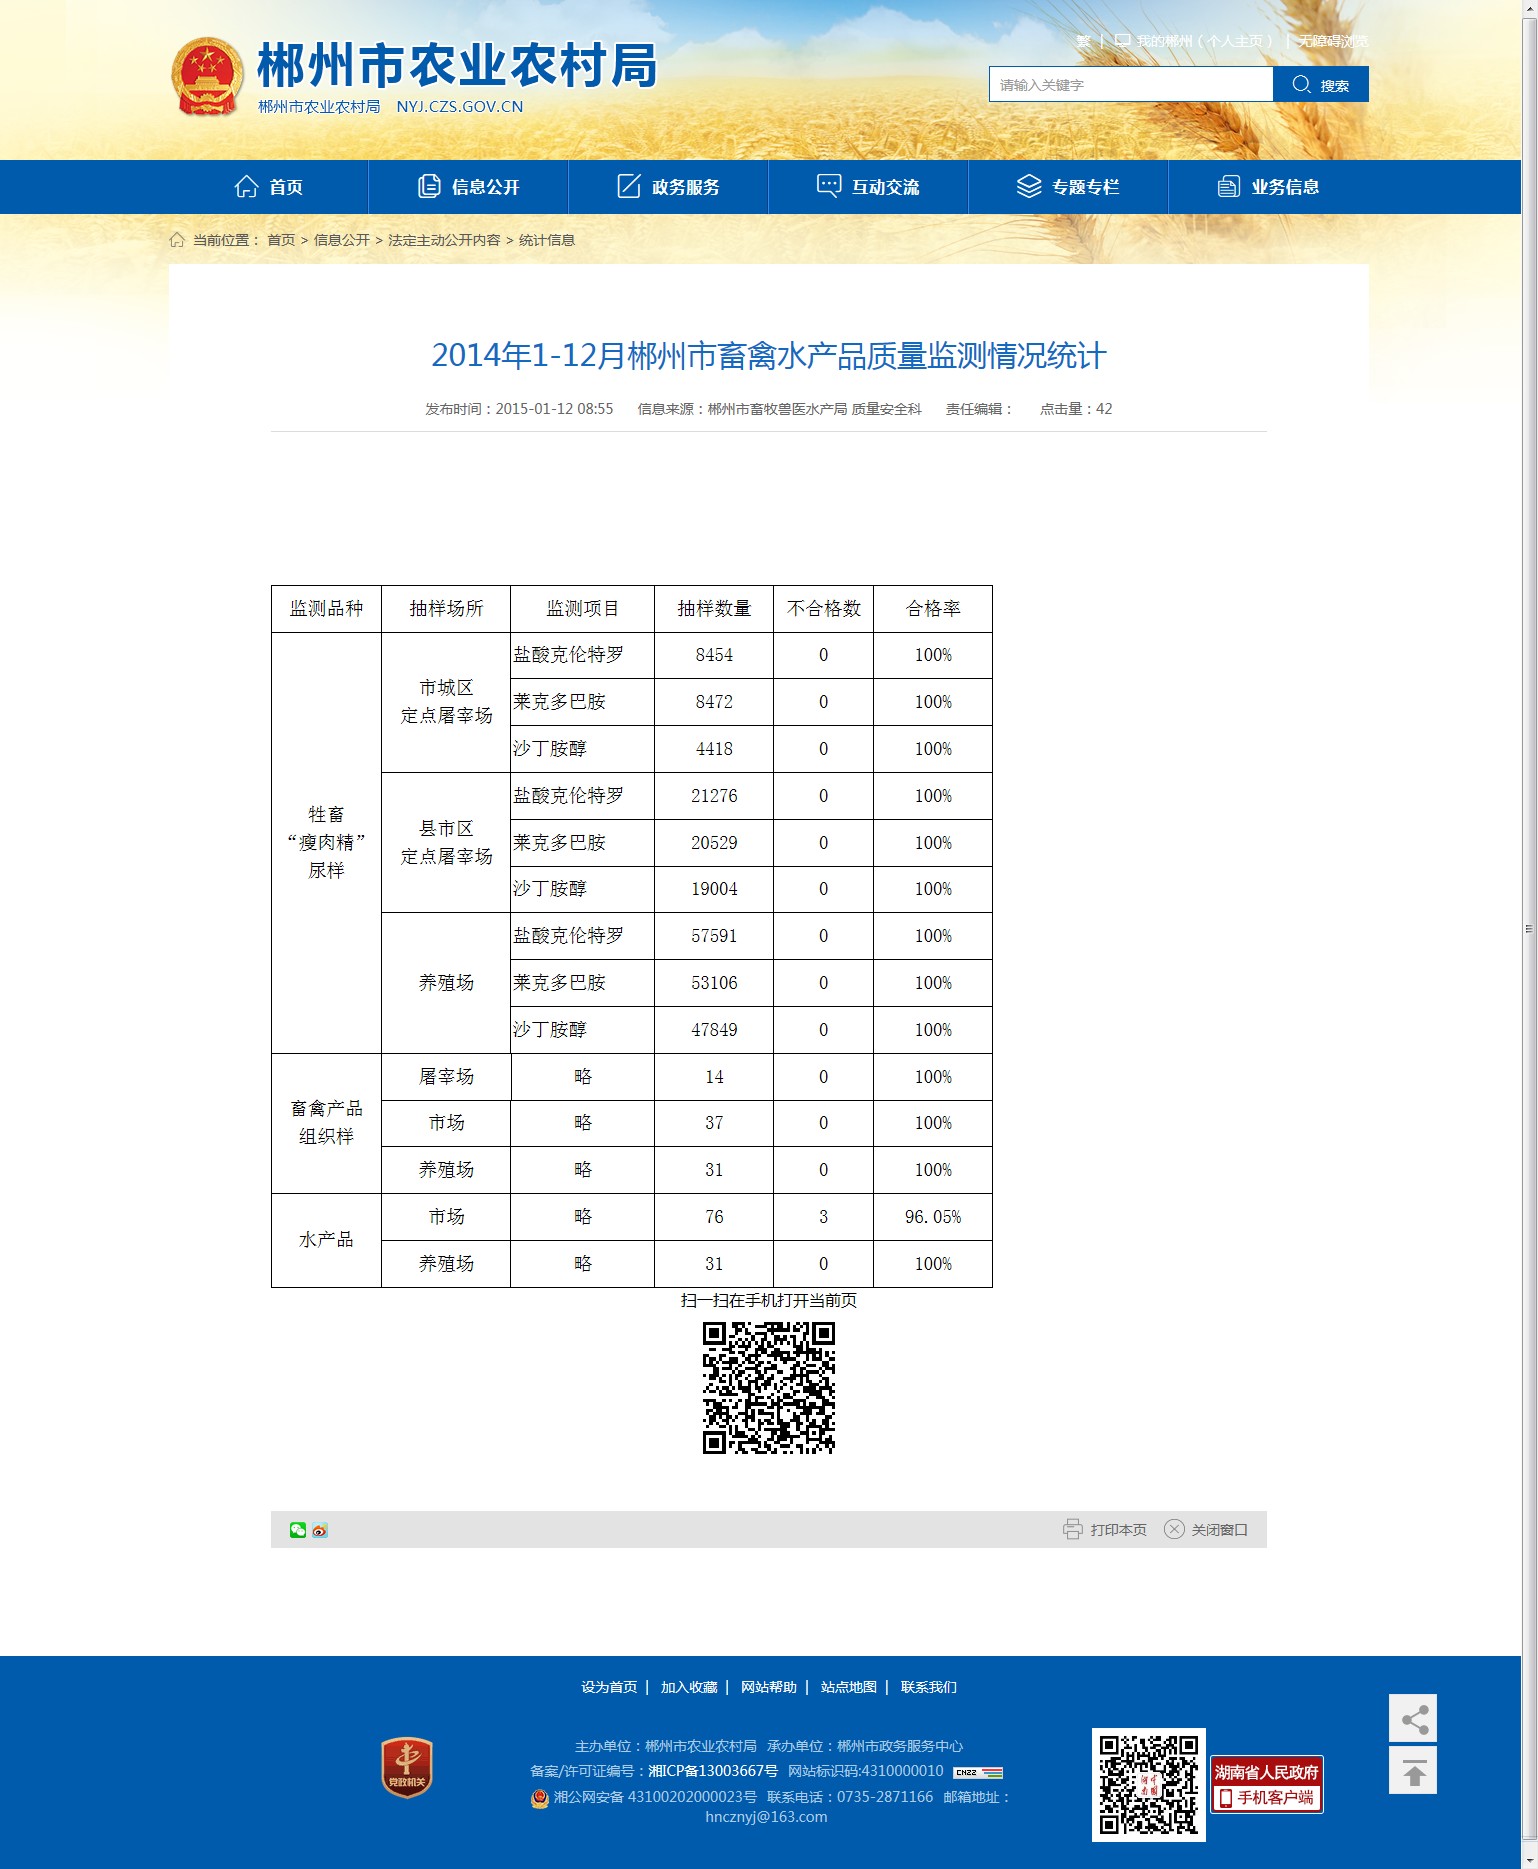Click the 信息公开 document icon in navigation
1538x1869 pixels.
pyautogui.click(x=429, y=186)
